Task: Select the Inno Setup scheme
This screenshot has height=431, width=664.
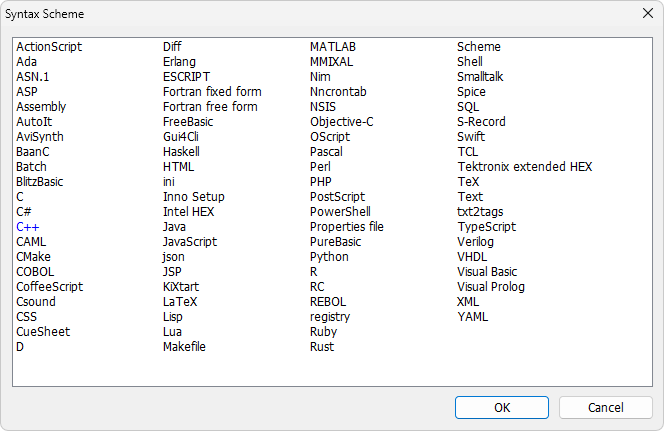Action: [194, 197]
